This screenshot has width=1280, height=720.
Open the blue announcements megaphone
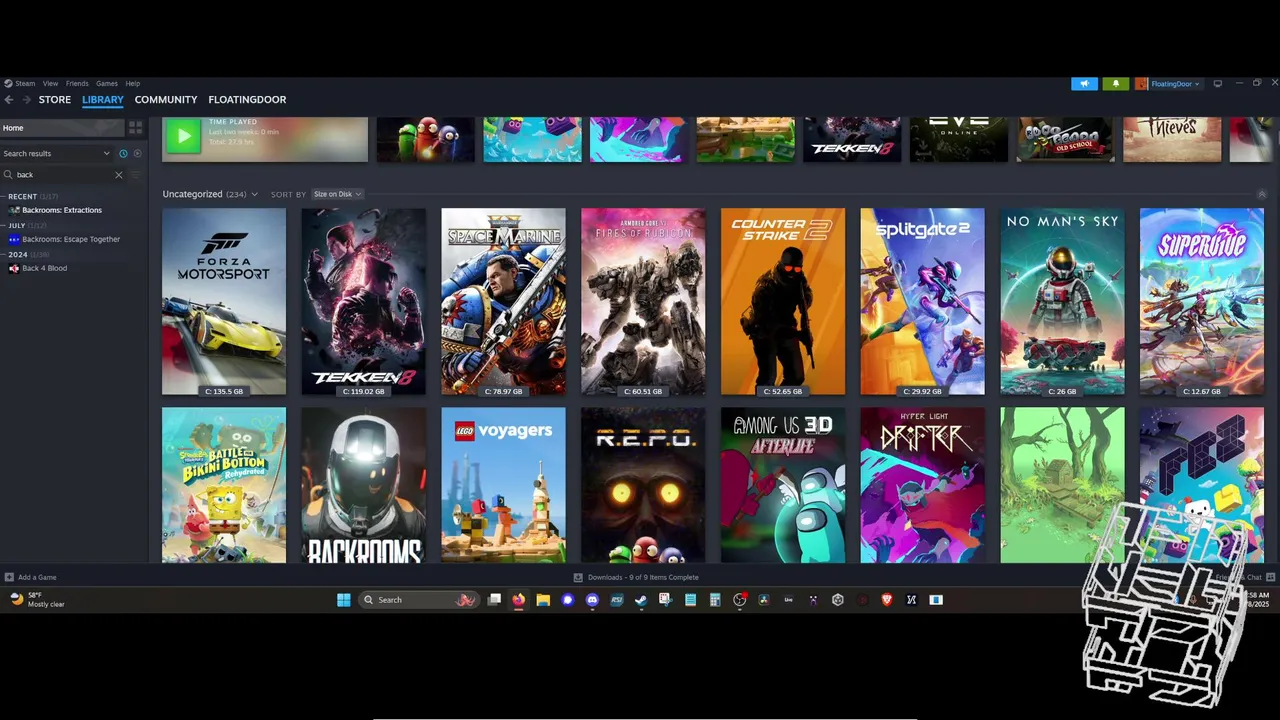pos(1084,84)
